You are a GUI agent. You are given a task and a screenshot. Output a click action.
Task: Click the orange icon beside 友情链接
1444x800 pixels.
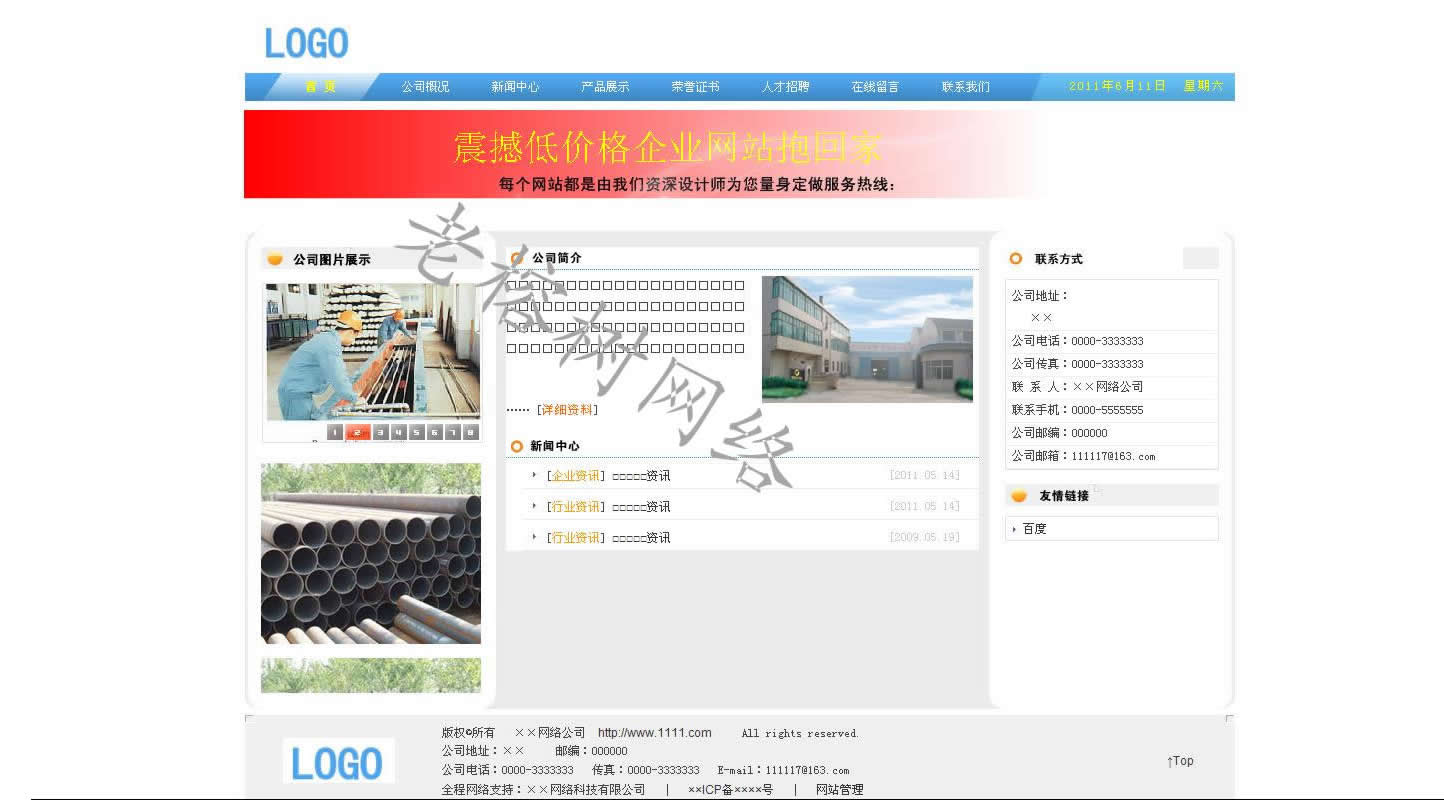(x=1019, y=496)
